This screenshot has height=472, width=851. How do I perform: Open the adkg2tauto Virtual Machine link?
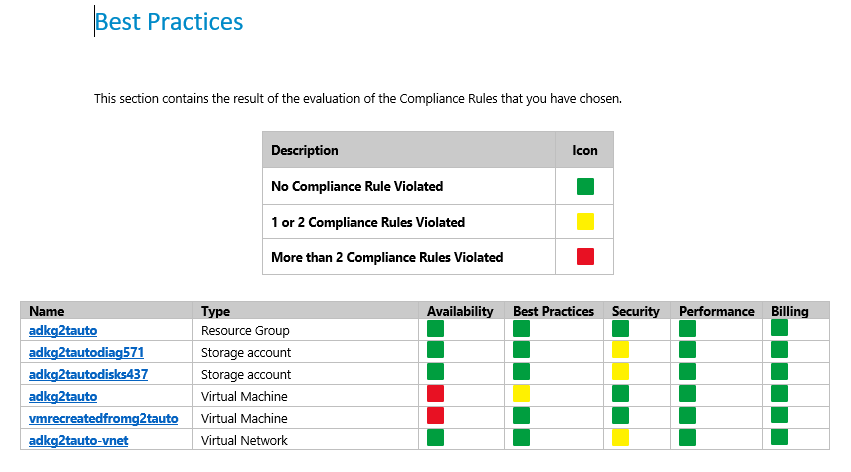tap(63, 397)
